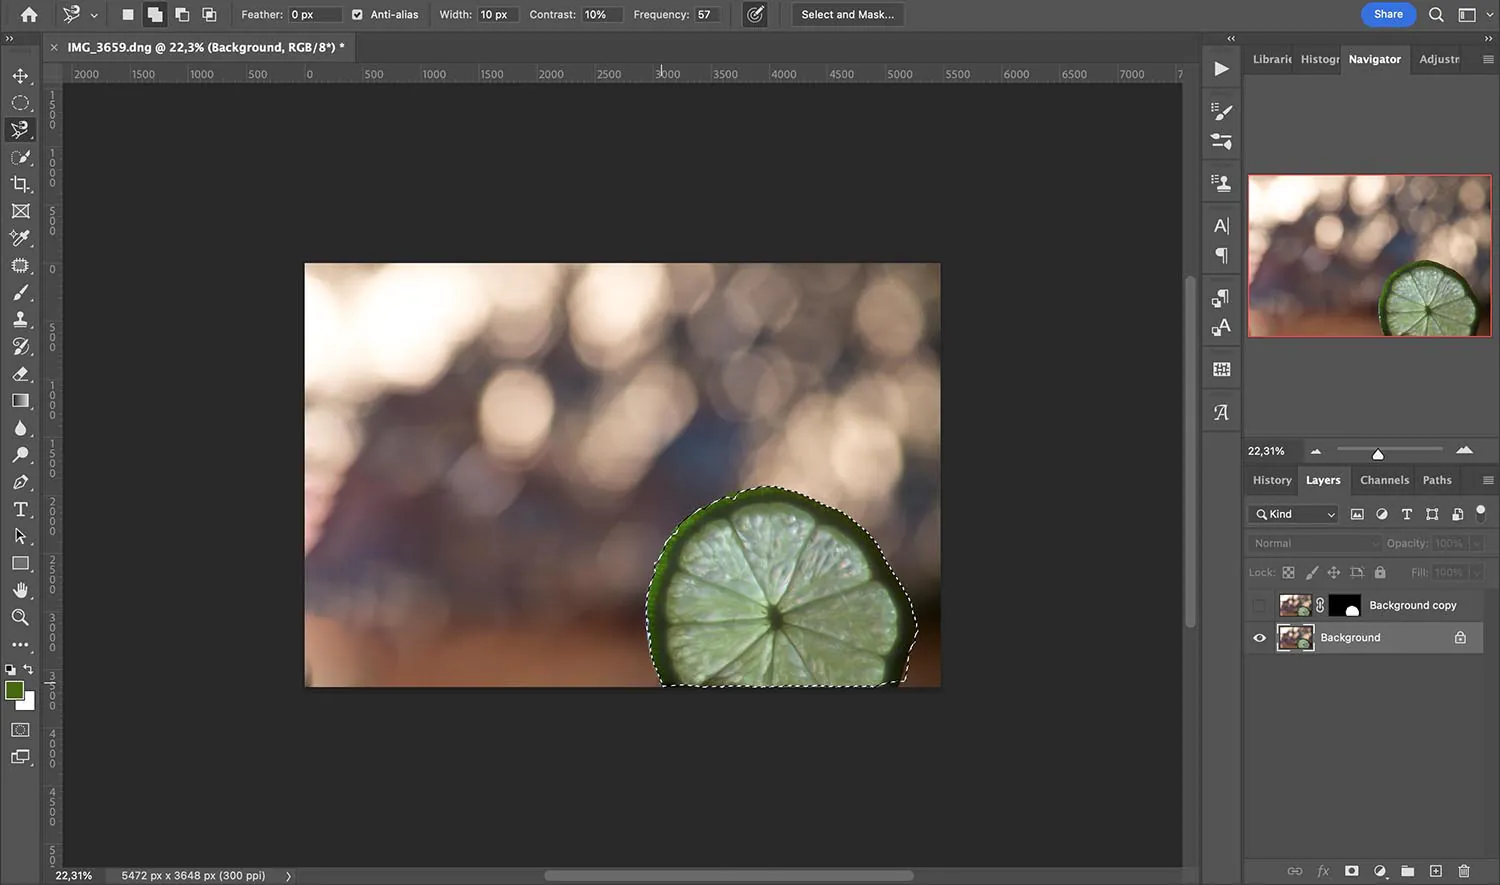Screen dimensions: 1500x885
Task: Add a layer mask in the Layers panel
Action: (1351, 871)
